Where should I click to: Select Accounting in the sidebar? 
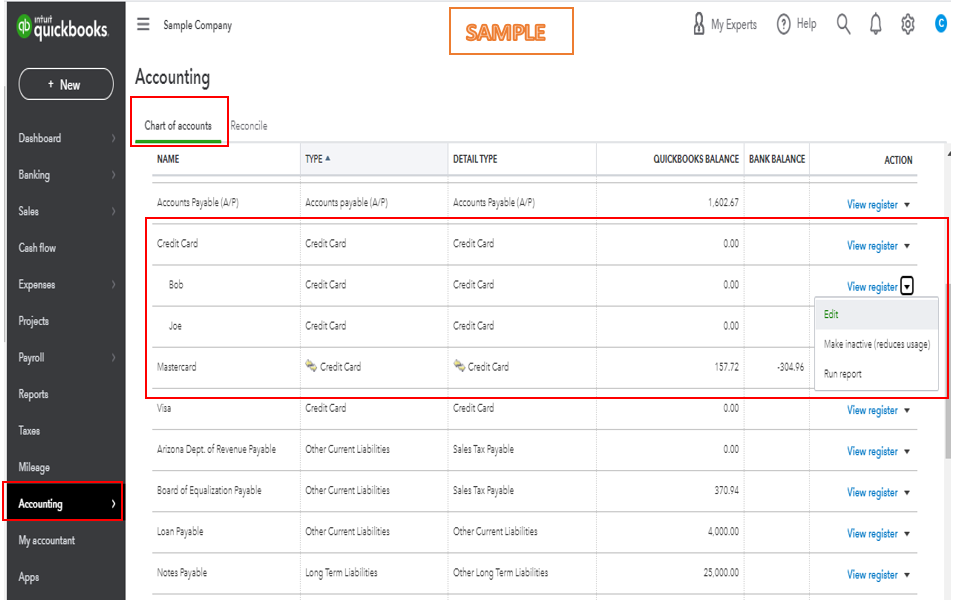tap(40, 504)
